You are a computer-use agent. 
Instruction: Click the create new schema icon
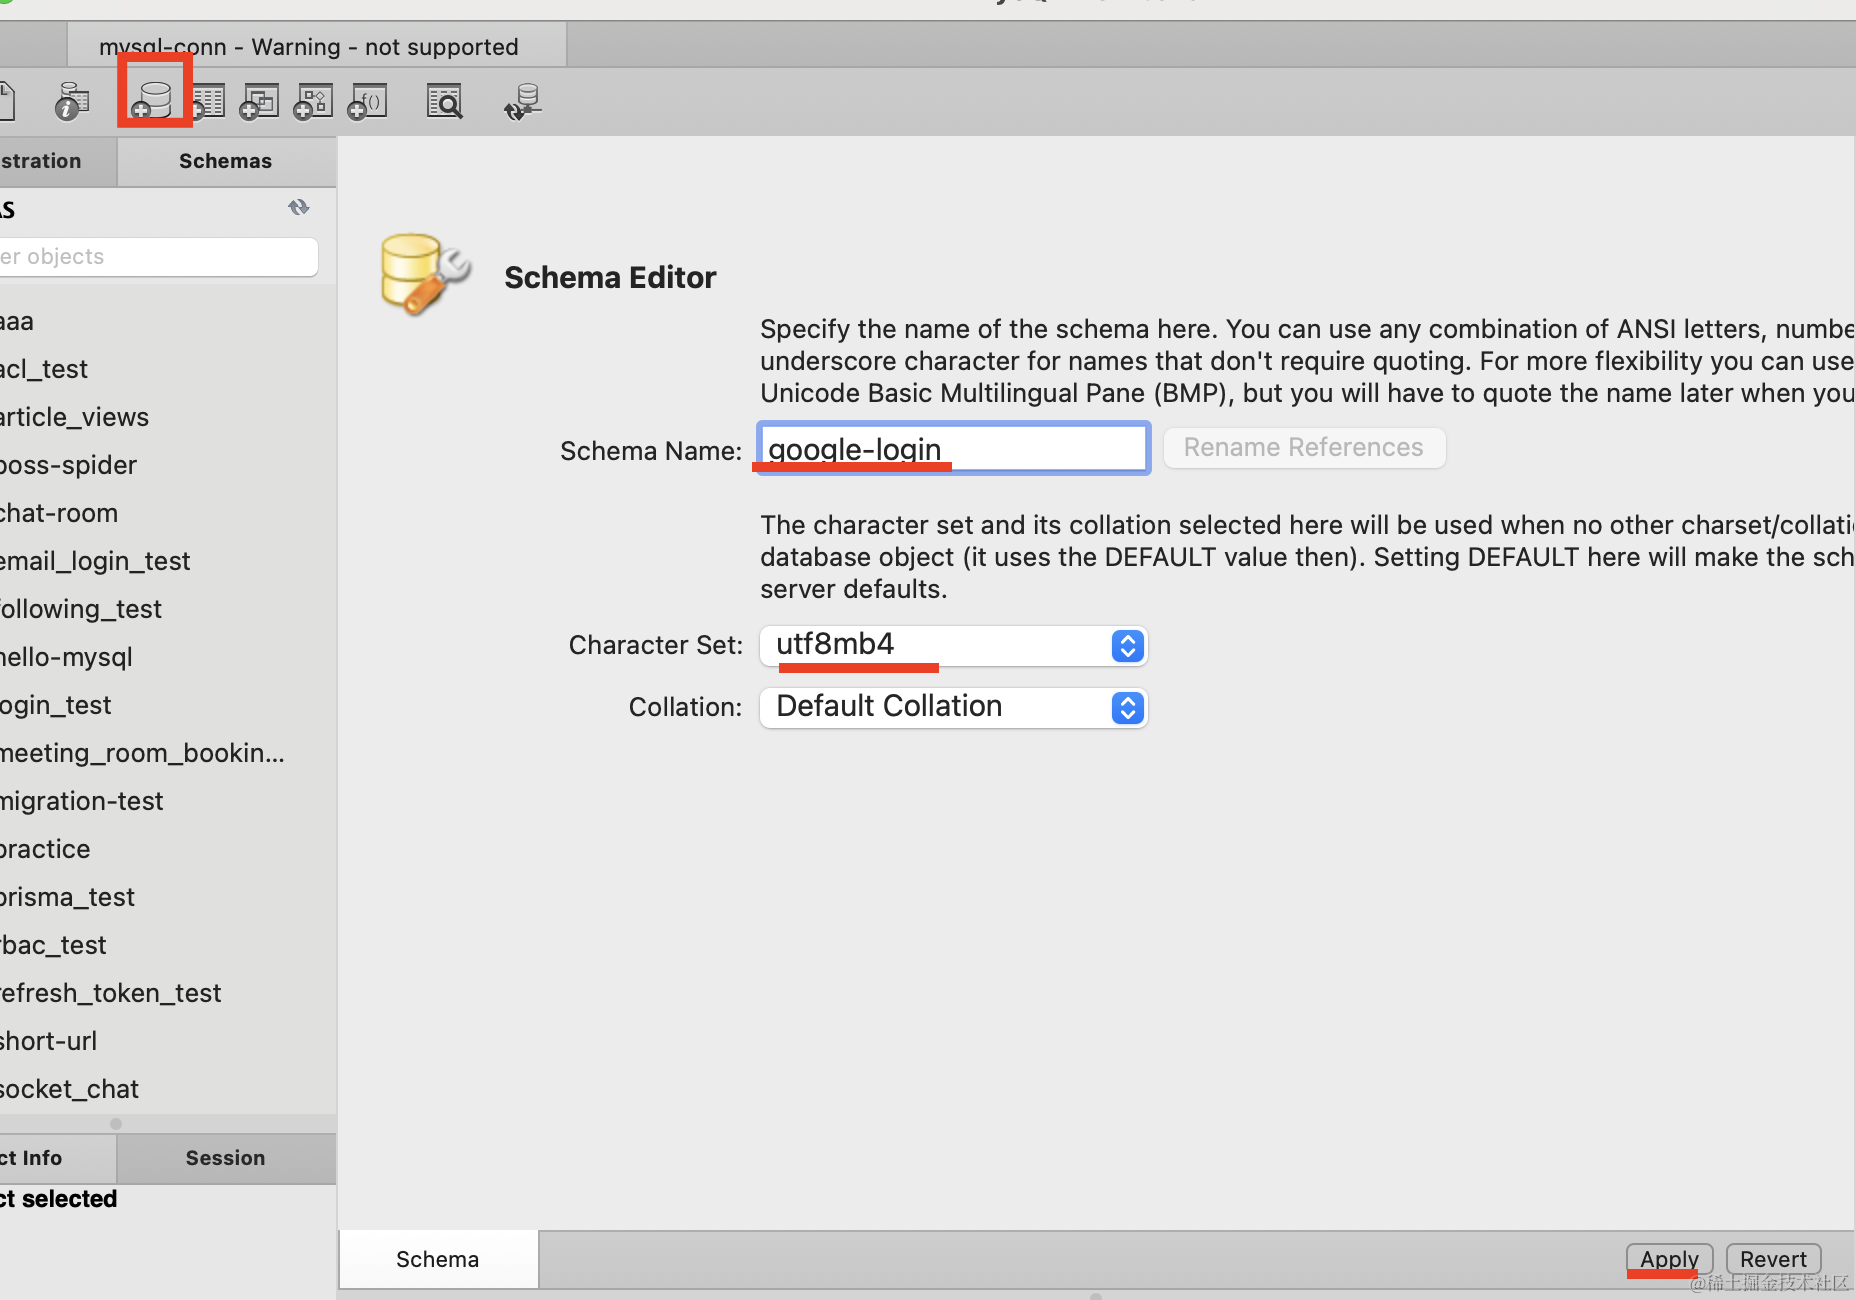153,100
